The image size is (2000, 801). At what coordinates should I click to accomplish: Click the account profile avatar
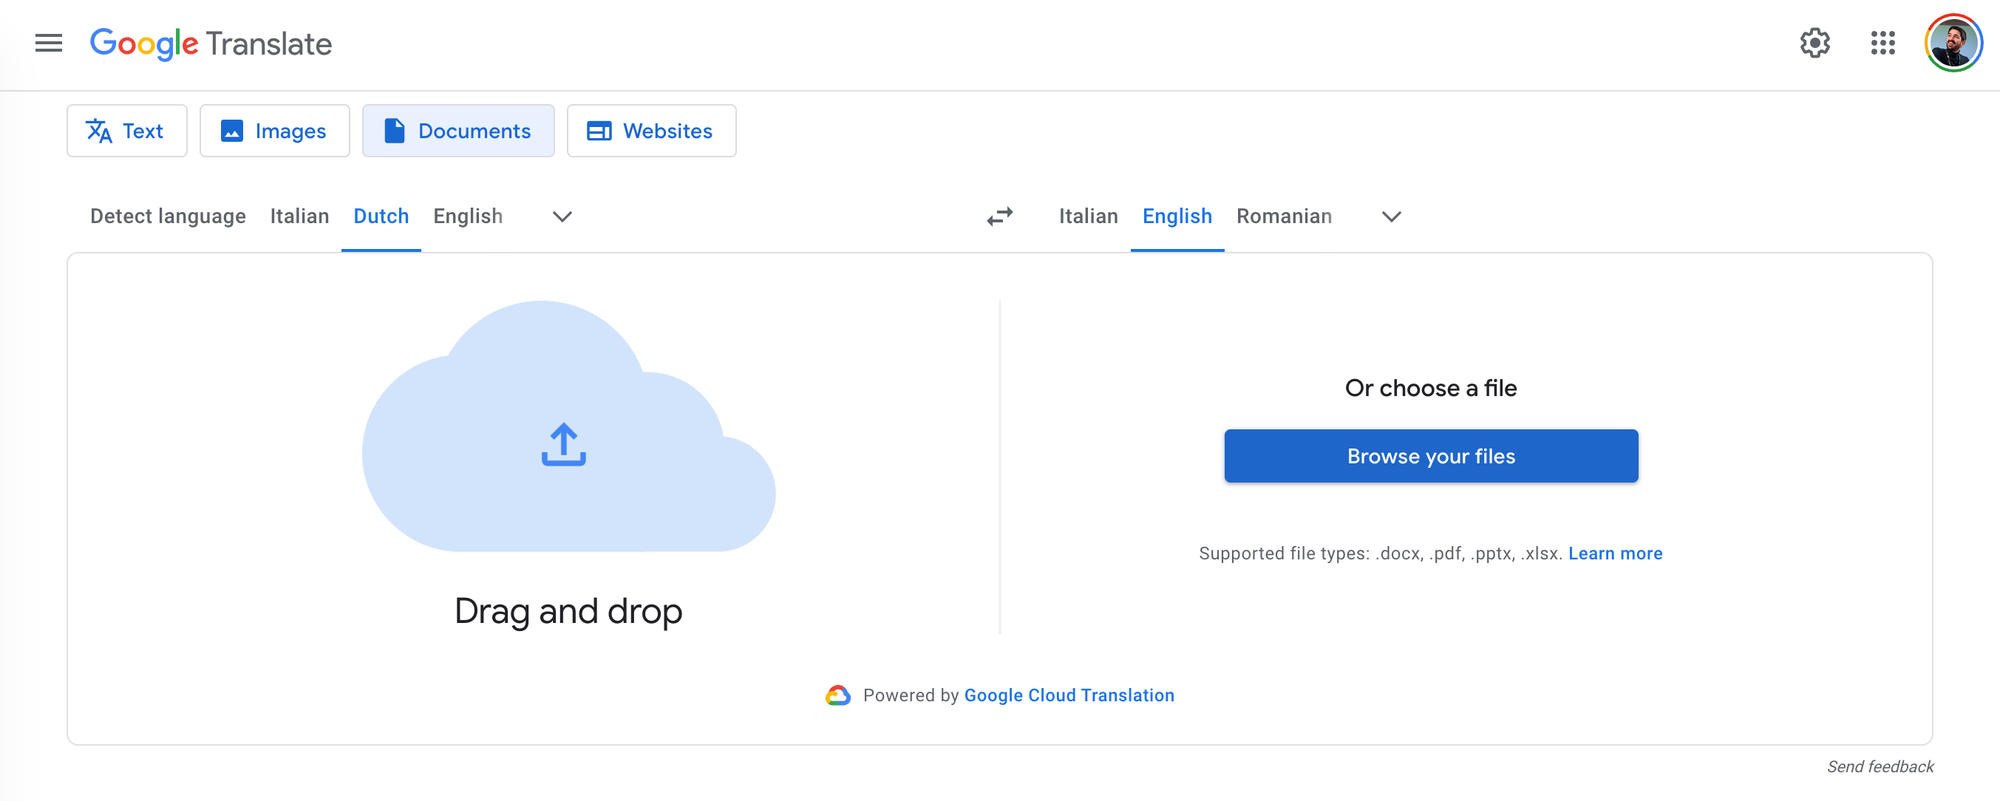pos(1953,43)
